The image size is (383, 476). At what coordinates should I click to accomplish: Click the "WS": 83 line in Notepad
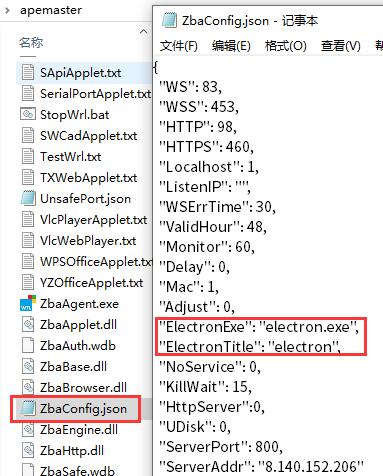(190, 87)
